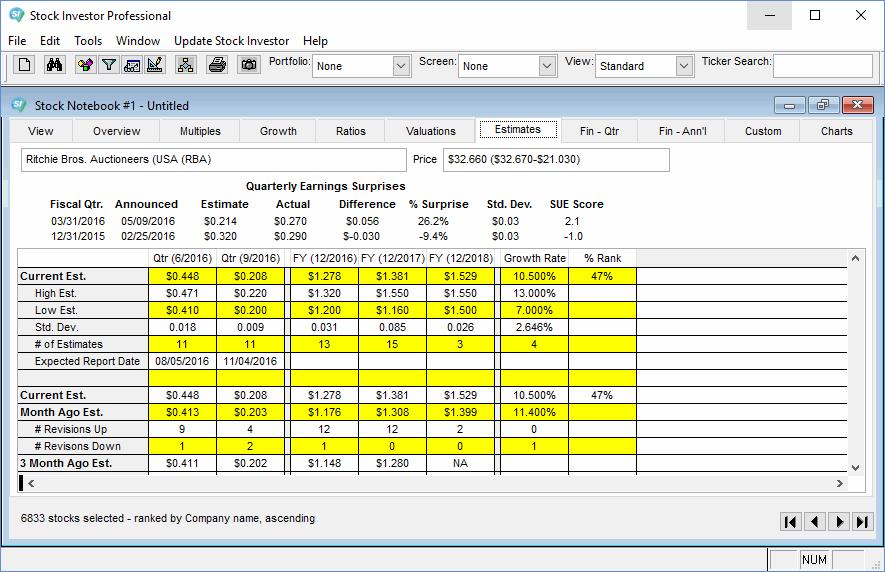Image resolution: width=885 pixels, height=572 pixels.
Task: Select the Month Ago Est. row label
Action: (83, 412)
